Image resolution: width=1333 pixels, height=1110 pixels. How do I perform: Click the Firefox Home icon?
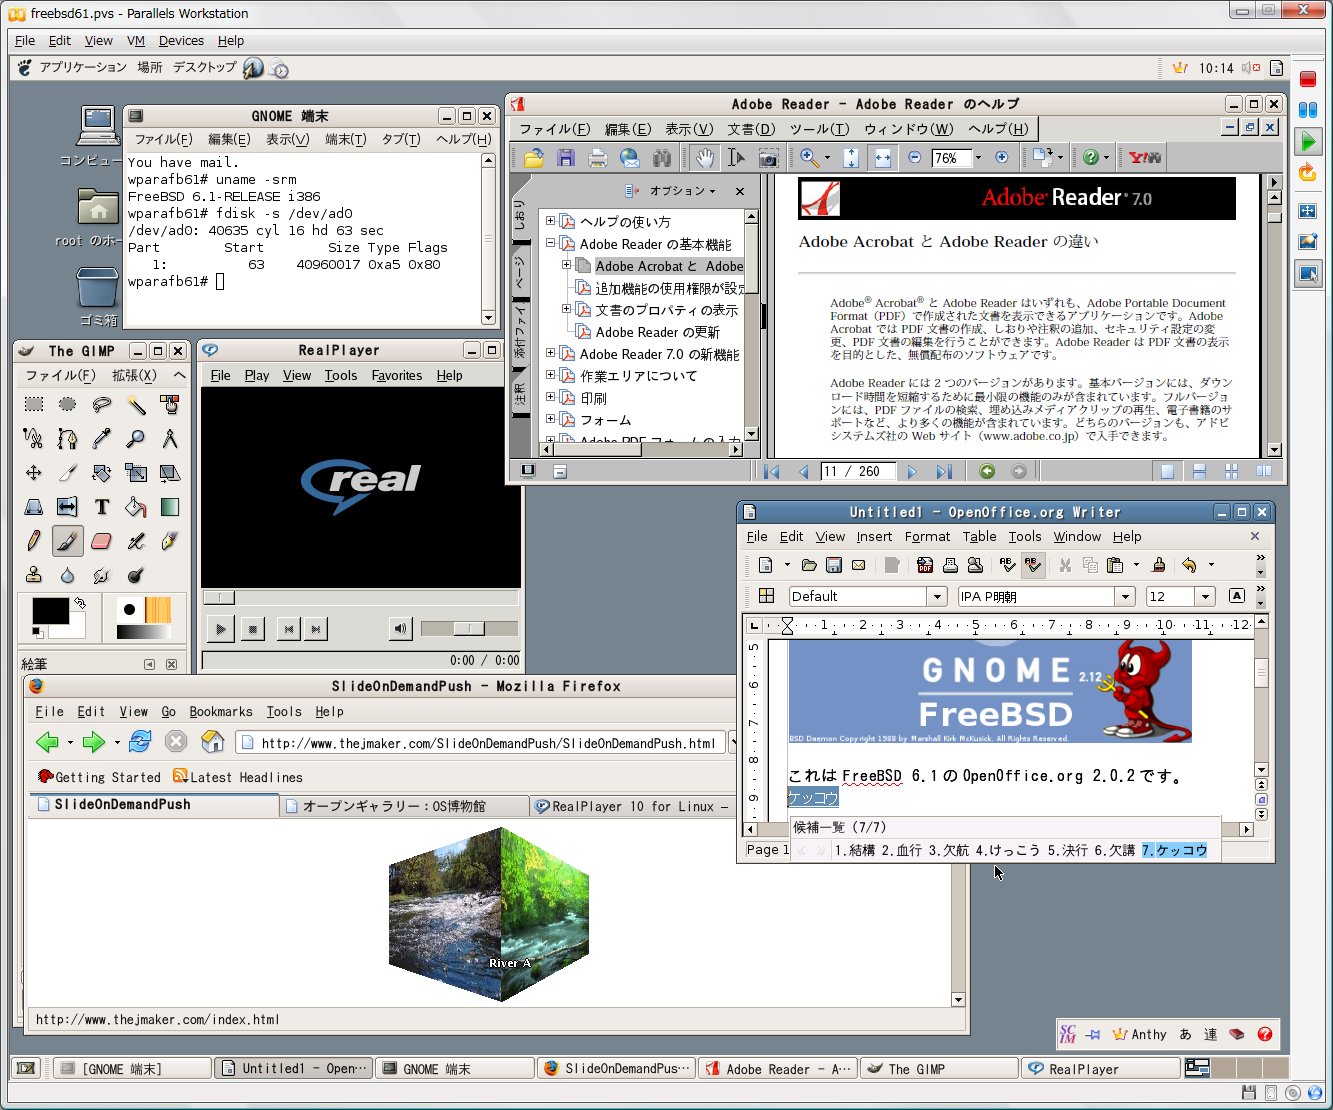pyautogui.click(x=212, y=742)
